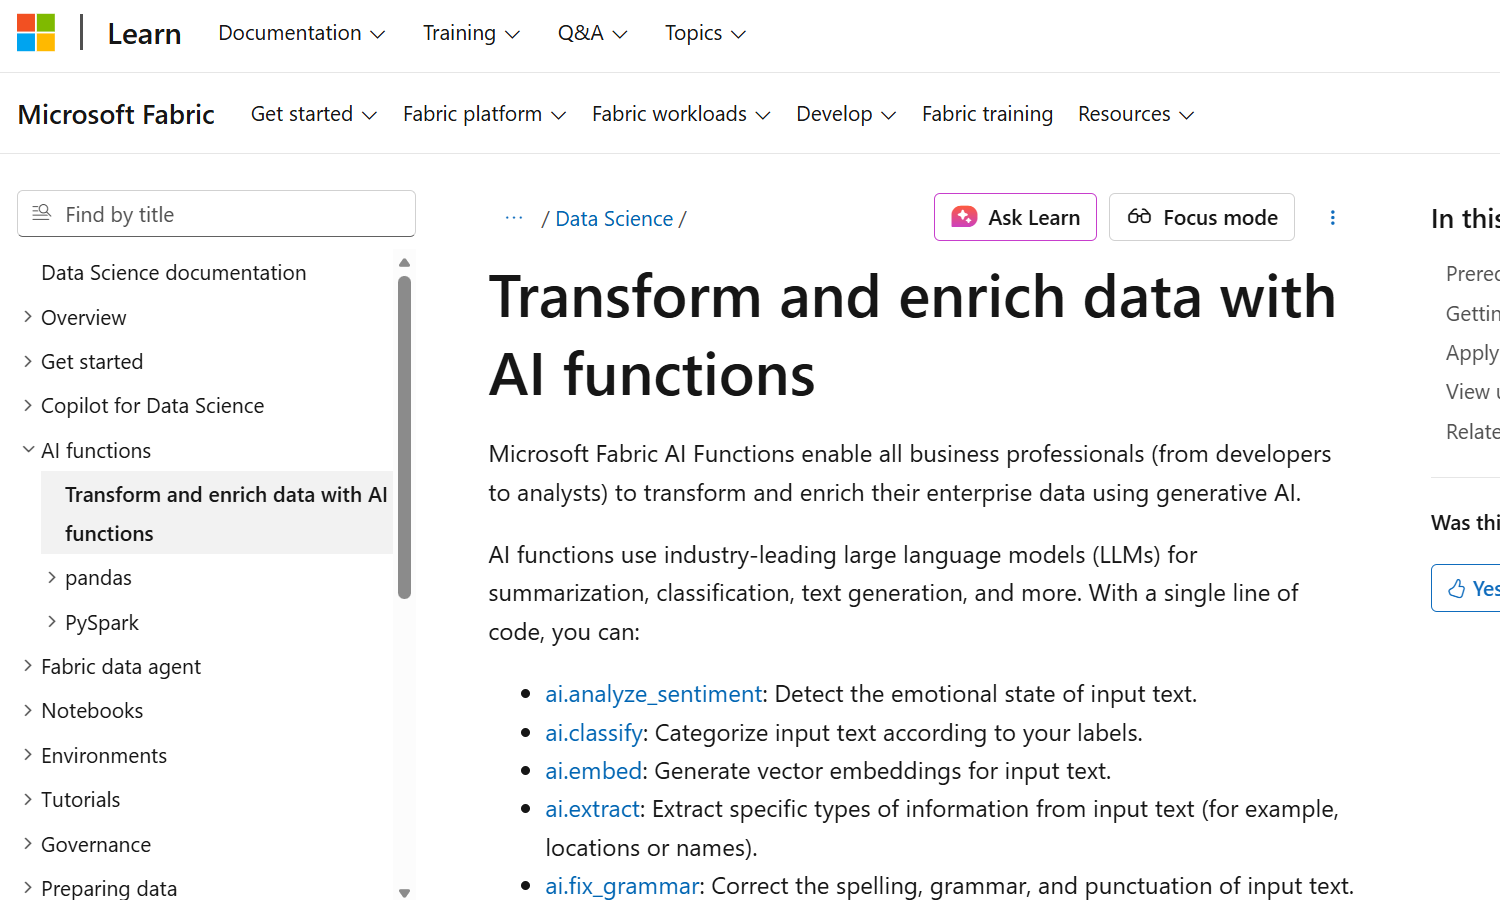Follow the ai.analyze_sentiment link

(x=653, y=694)
